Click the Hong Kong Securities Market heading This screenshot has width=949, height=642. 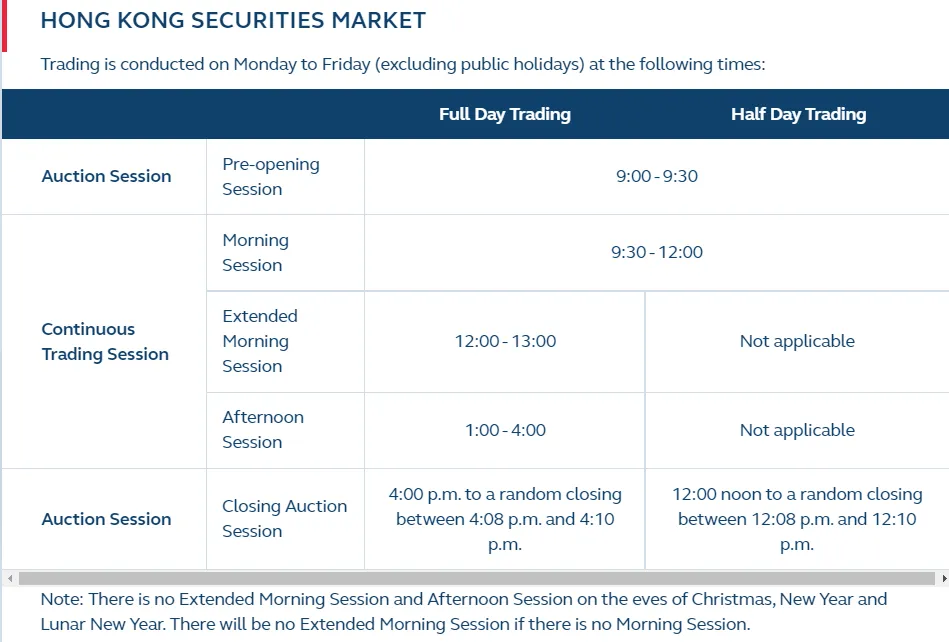pyautogui.click(x=233, y=21)
